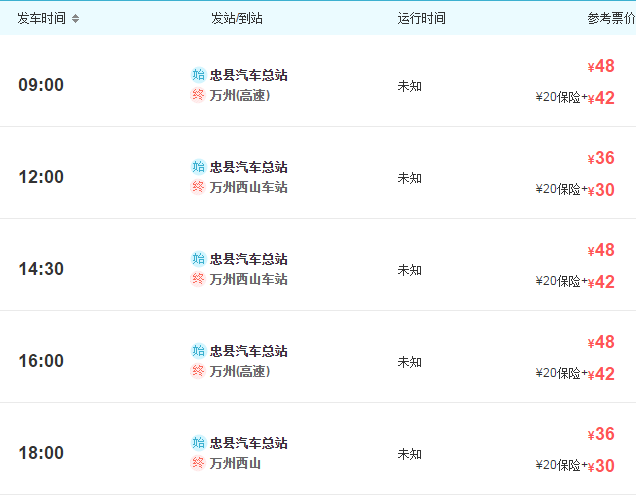Viewport: 636px width, 496px height.
Task: Click the 发站/到站 column header
Action: click(236, 18)
